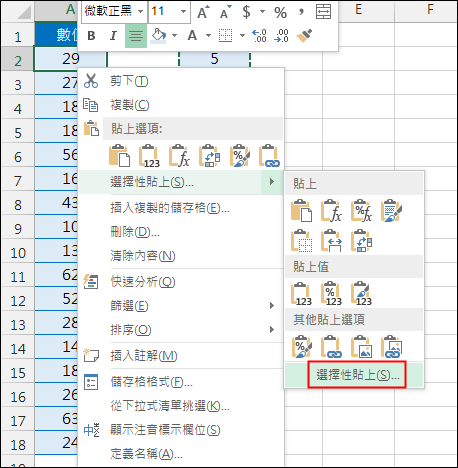Screen dimensions: 458x468
Task: Click submenu Values & number formatting icon
Action: [x=331, y=294]
